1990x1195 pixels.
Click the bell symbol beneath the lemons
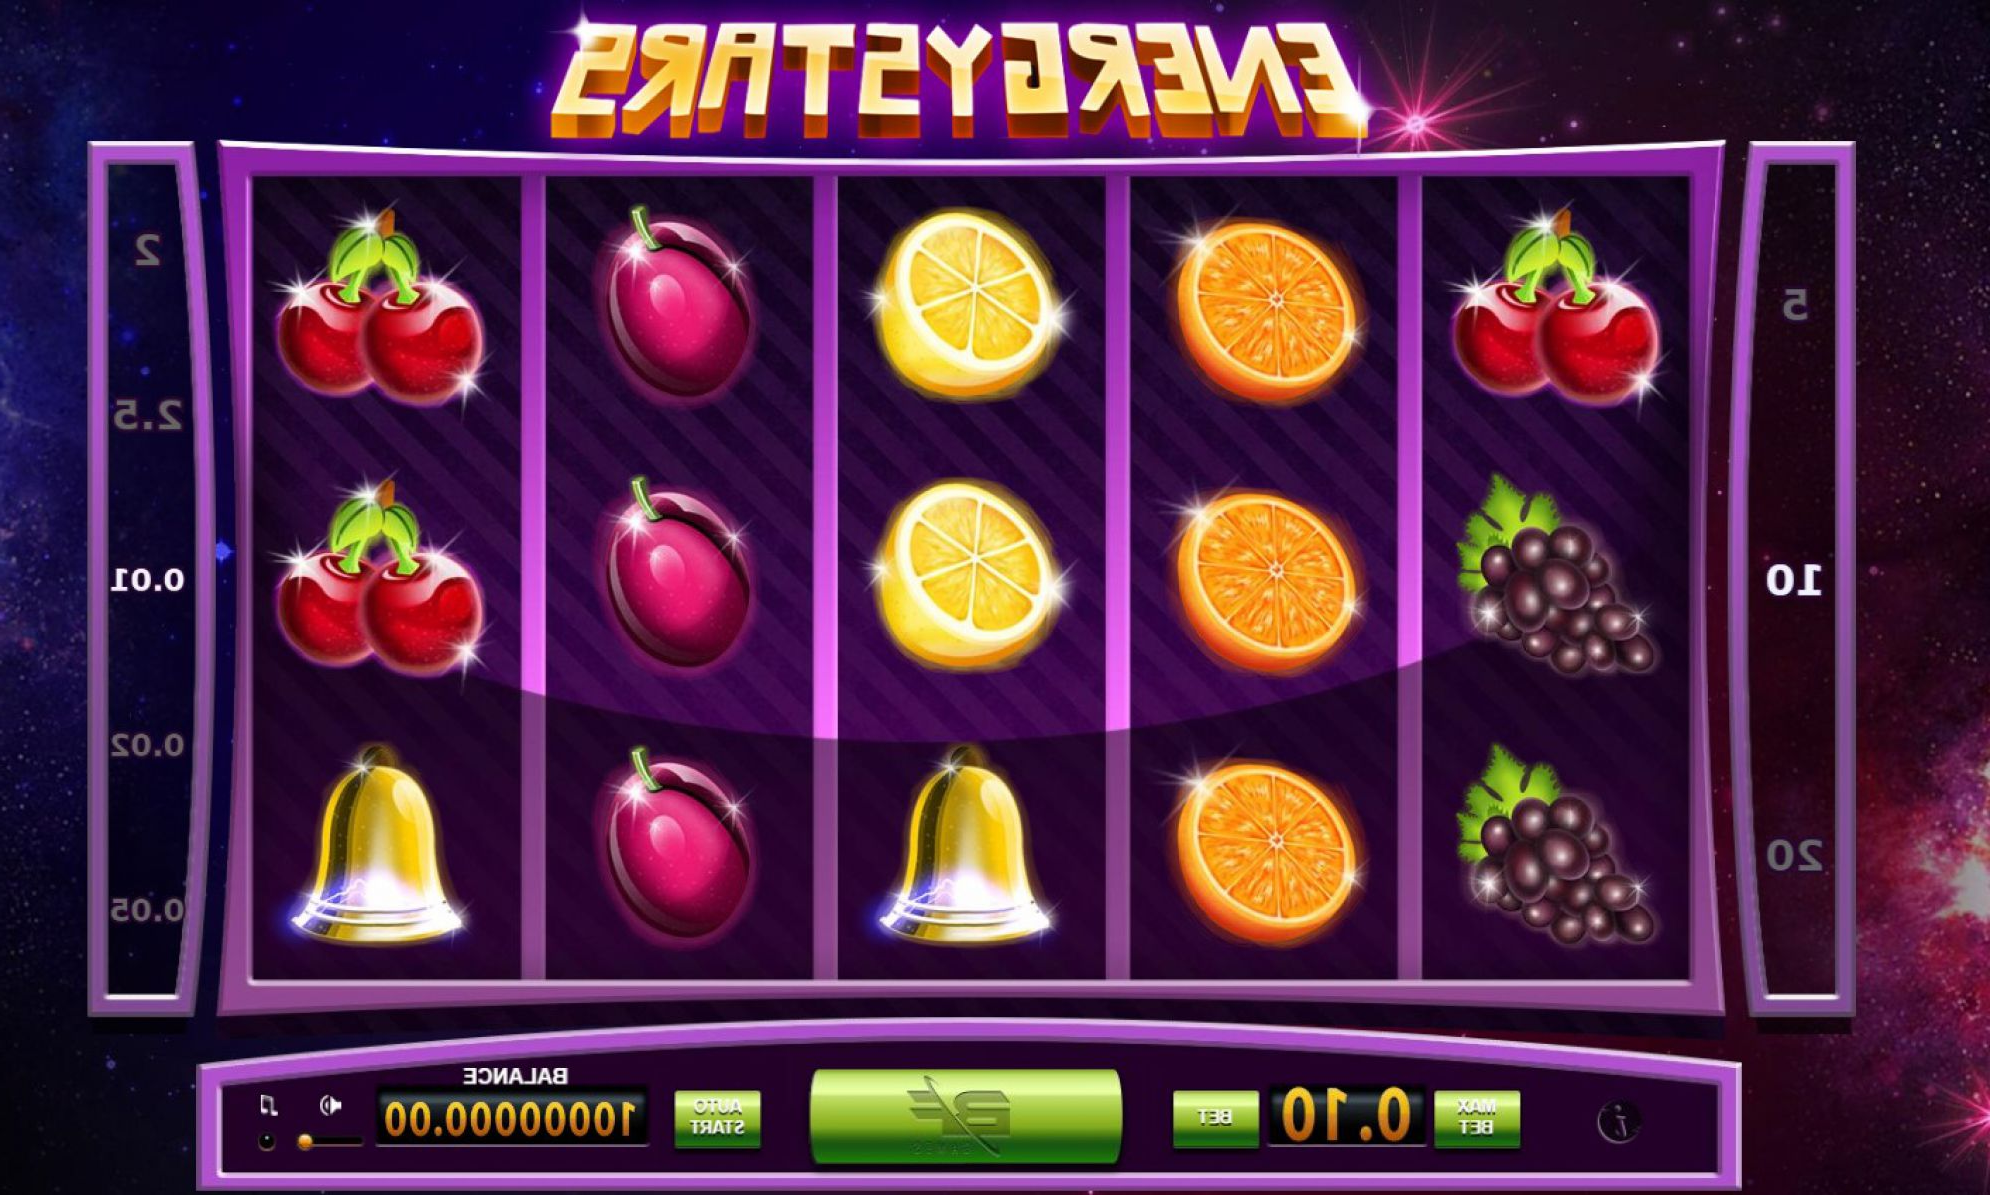click(964, 846)
